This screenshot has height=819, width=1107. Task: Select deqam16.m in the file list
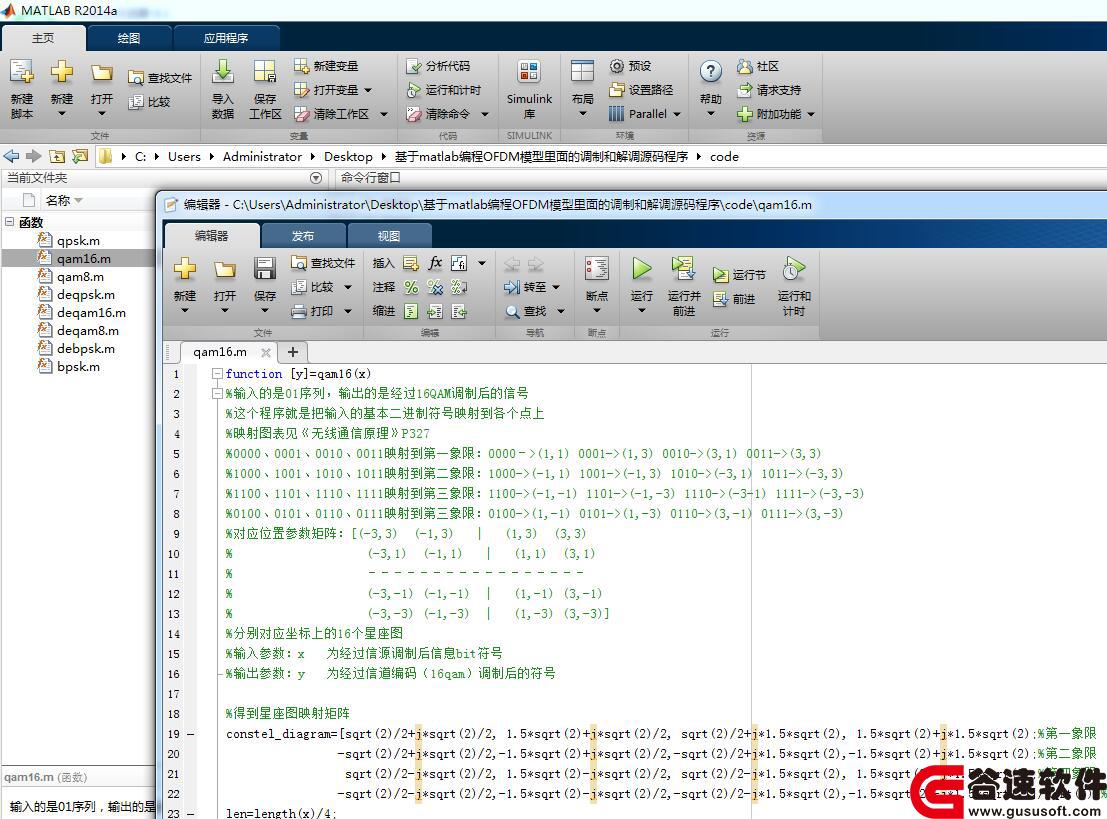(x=91, y=313)
